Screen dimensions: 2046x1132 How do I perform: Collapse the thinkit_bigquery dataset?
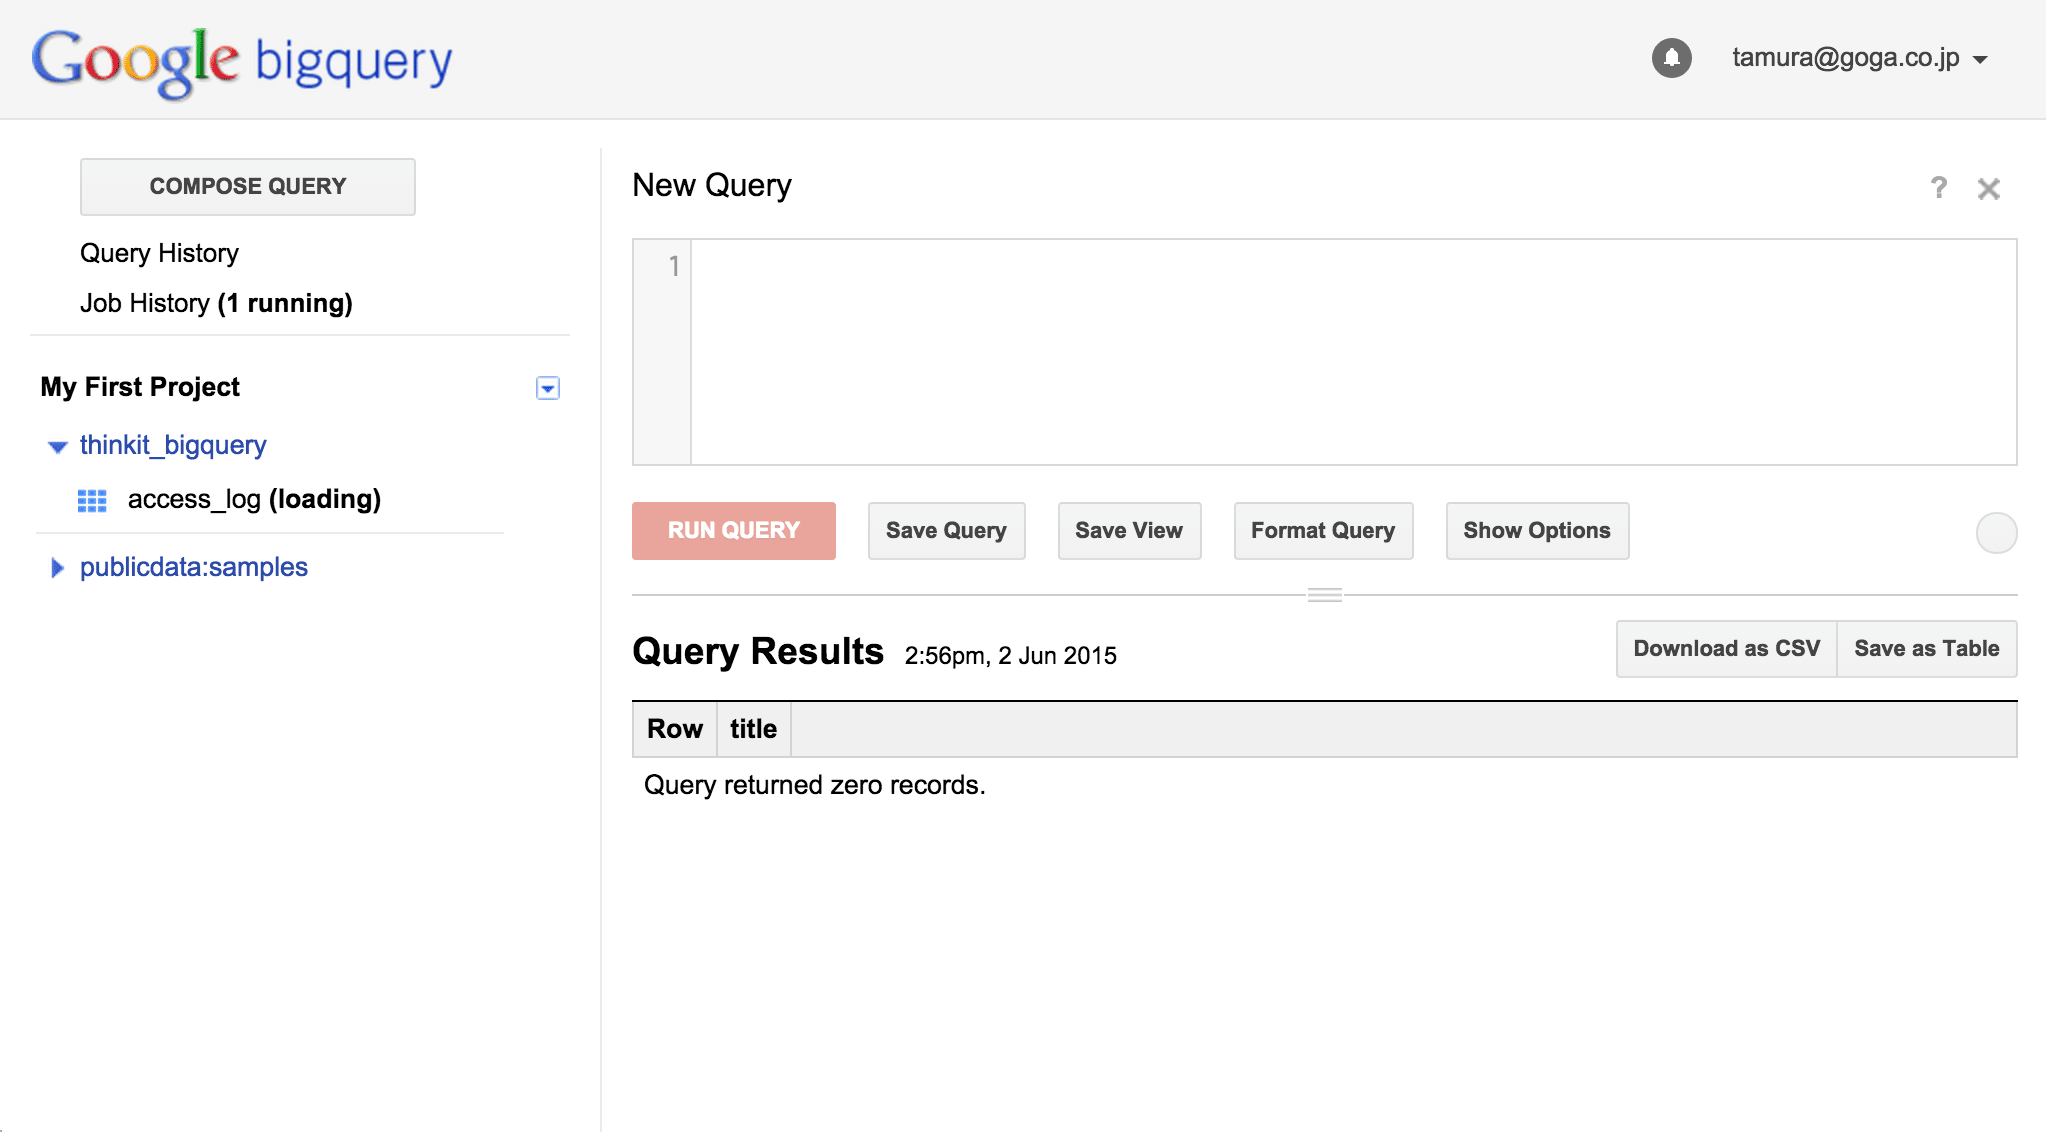[x=57, y=446]
